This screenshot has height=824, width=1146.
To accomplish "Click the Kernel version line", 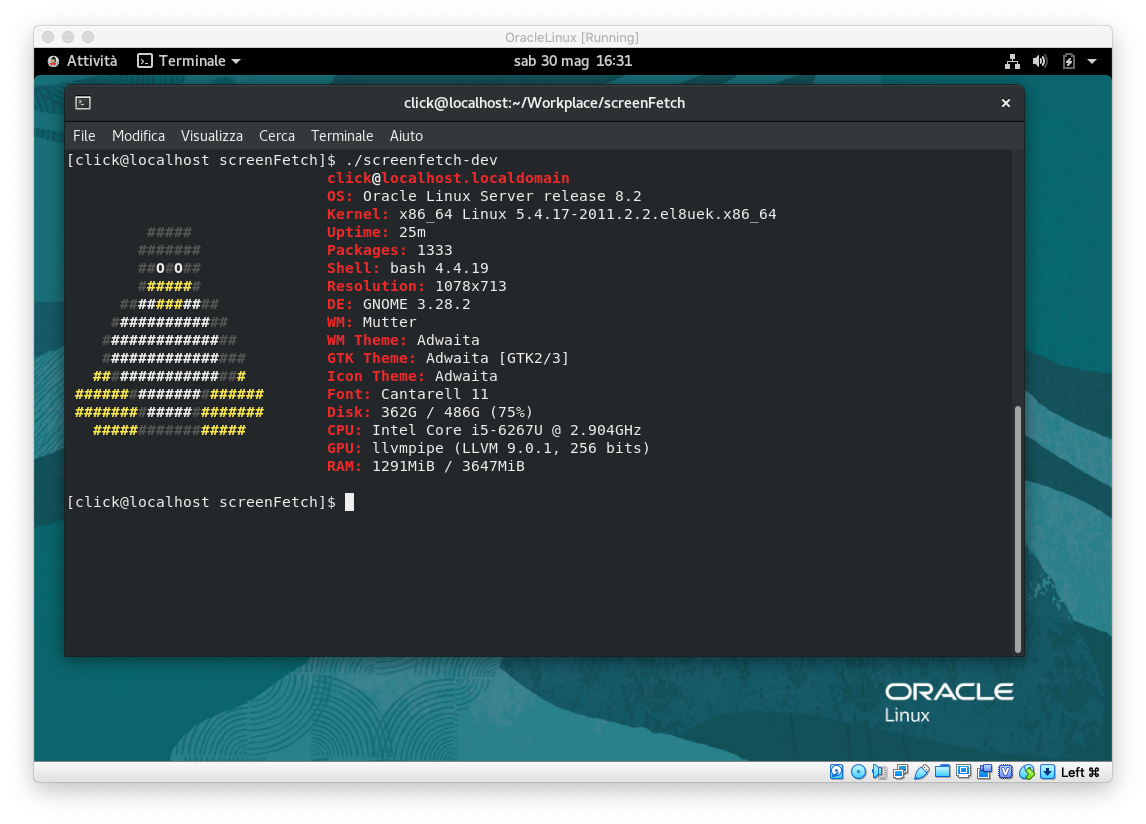I will 552,214.
